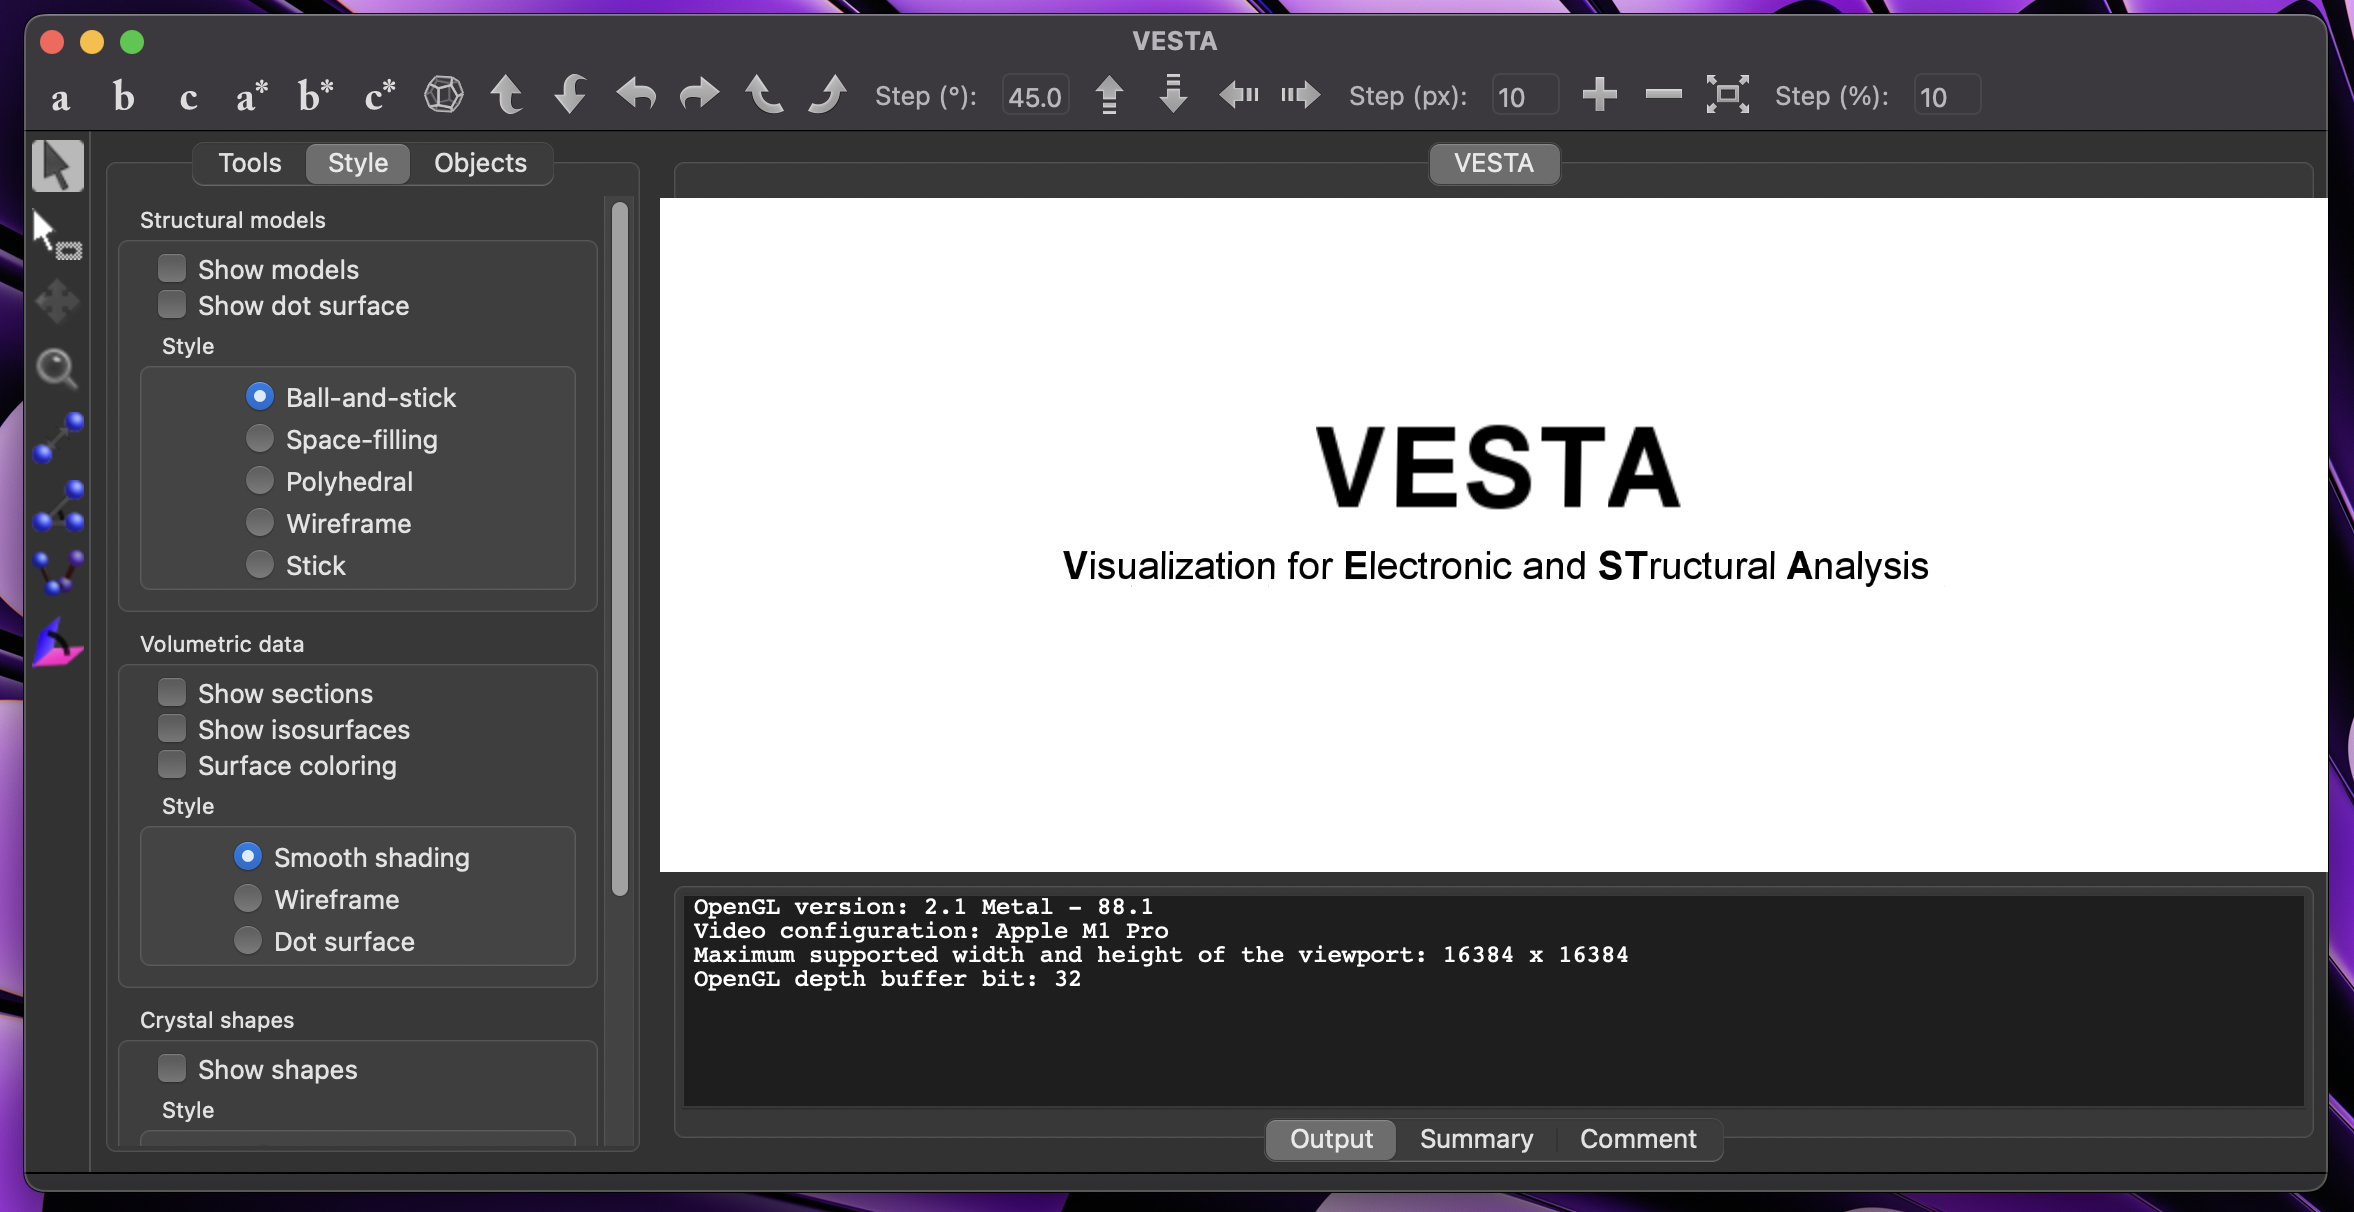This screenshot has height=1212, width=2354.
Task: View along the a axis
Action: tap(60, 97)
